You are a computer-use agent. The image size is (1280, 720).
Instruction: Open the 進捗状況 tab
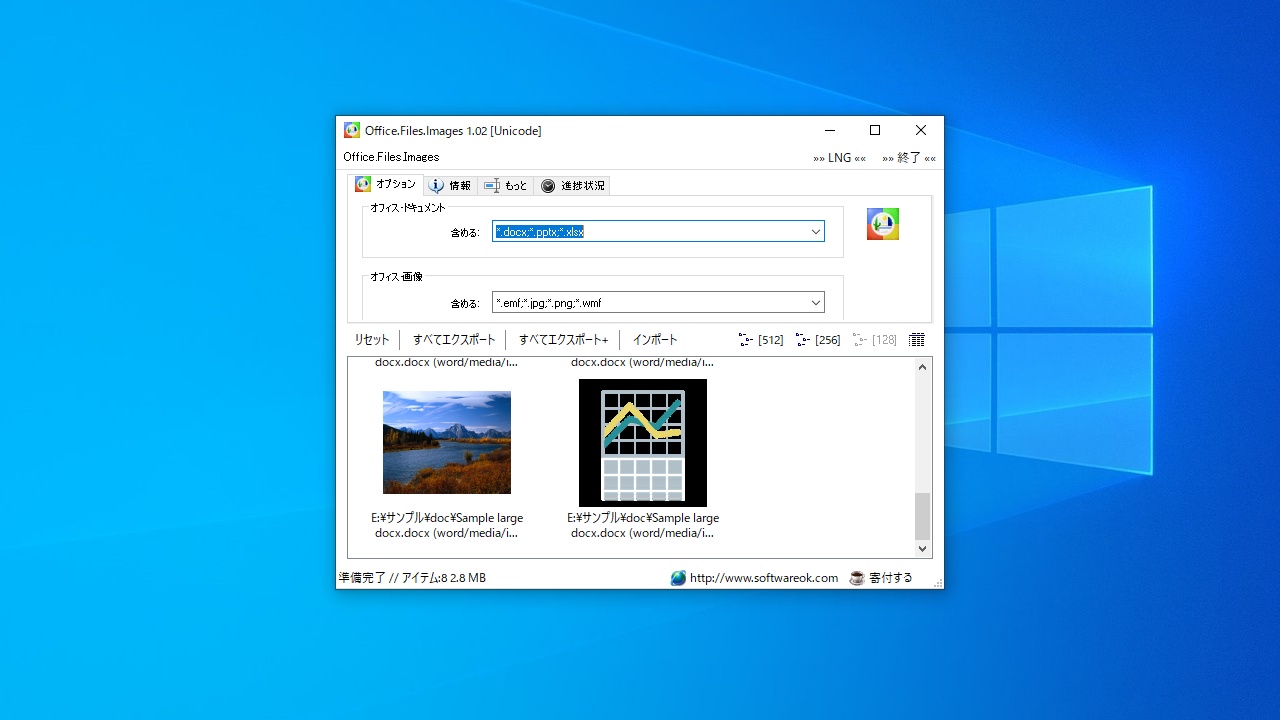tap(572, 186)
